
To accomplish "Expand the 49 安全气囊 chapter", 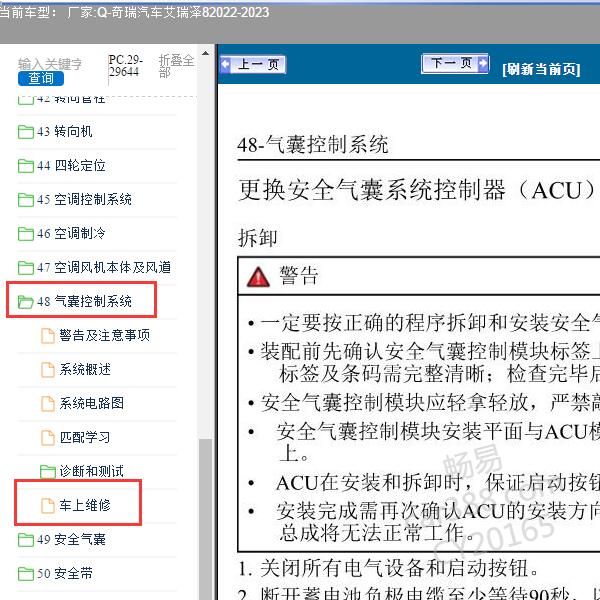I will pyautogui.click(x=71, y=540).
